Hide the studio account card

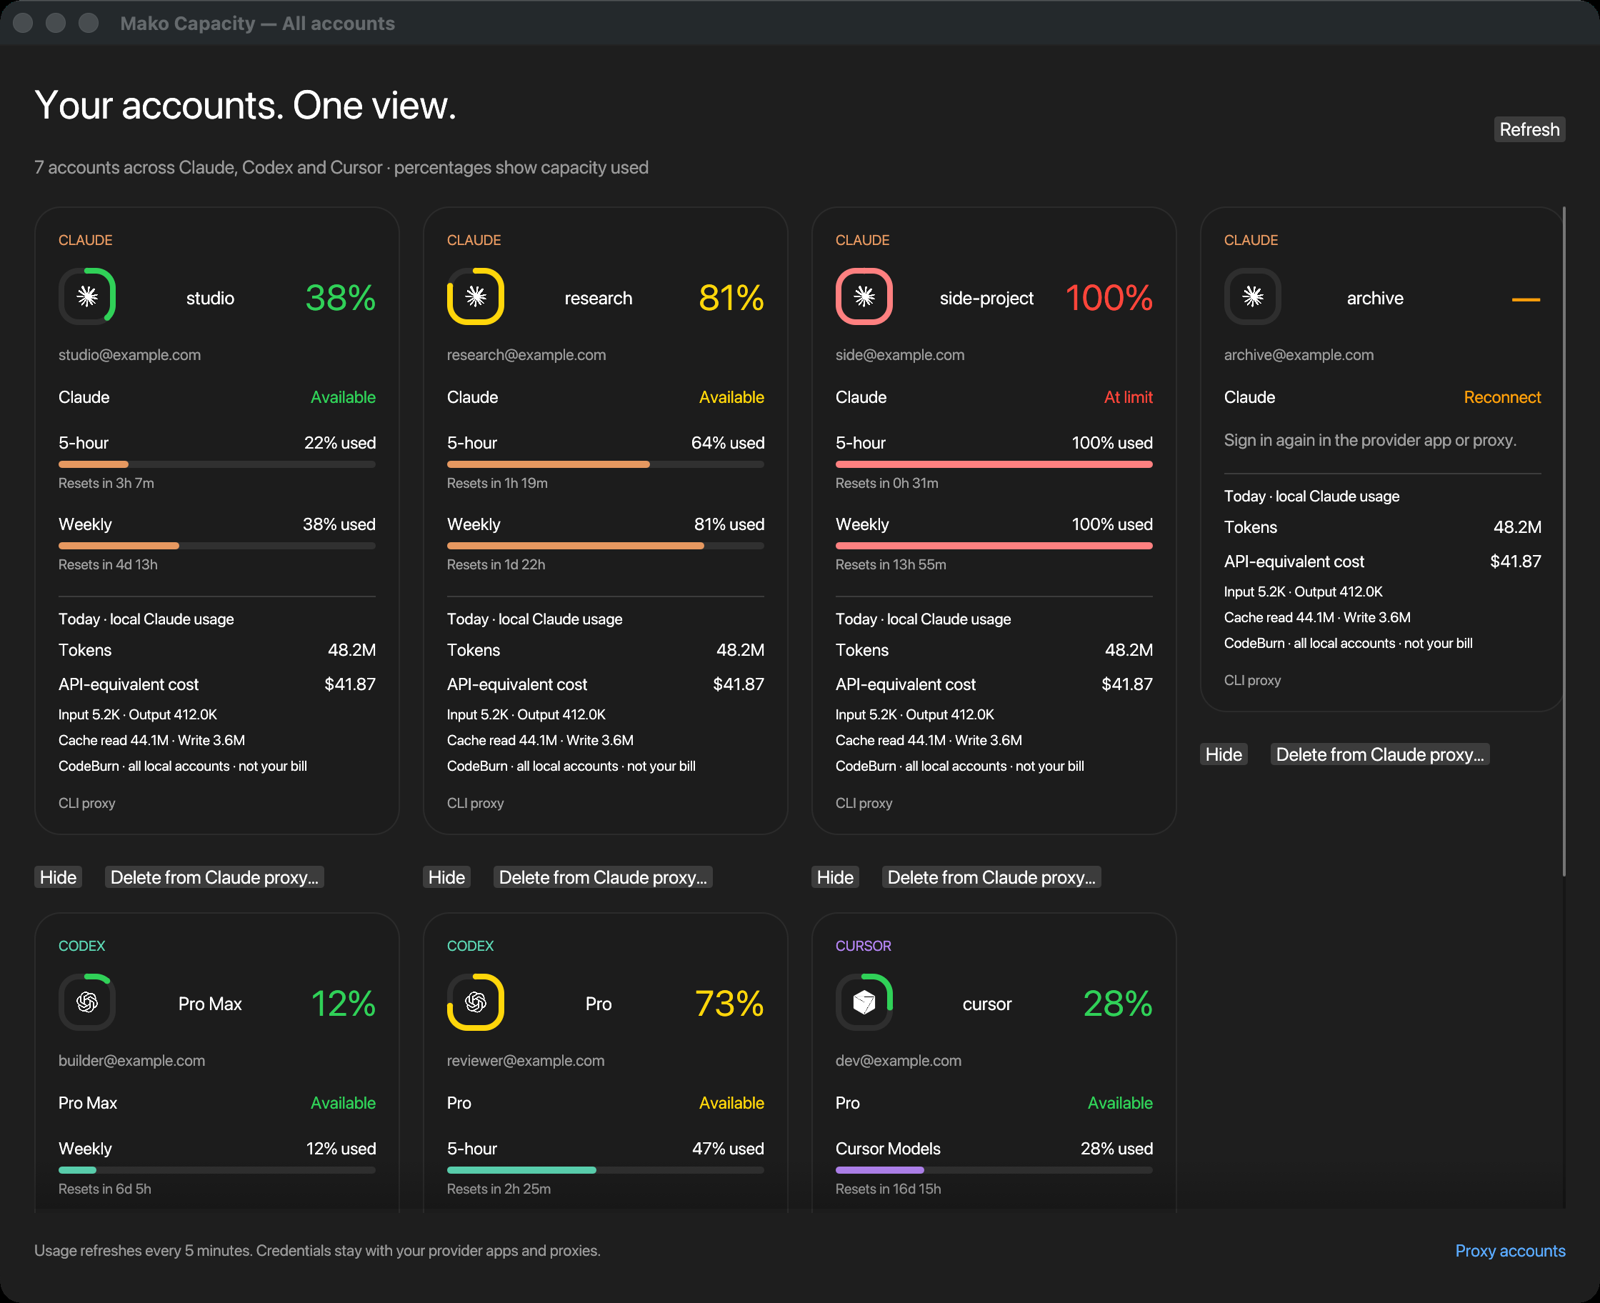pyautogui.click(x=58, y=877)
